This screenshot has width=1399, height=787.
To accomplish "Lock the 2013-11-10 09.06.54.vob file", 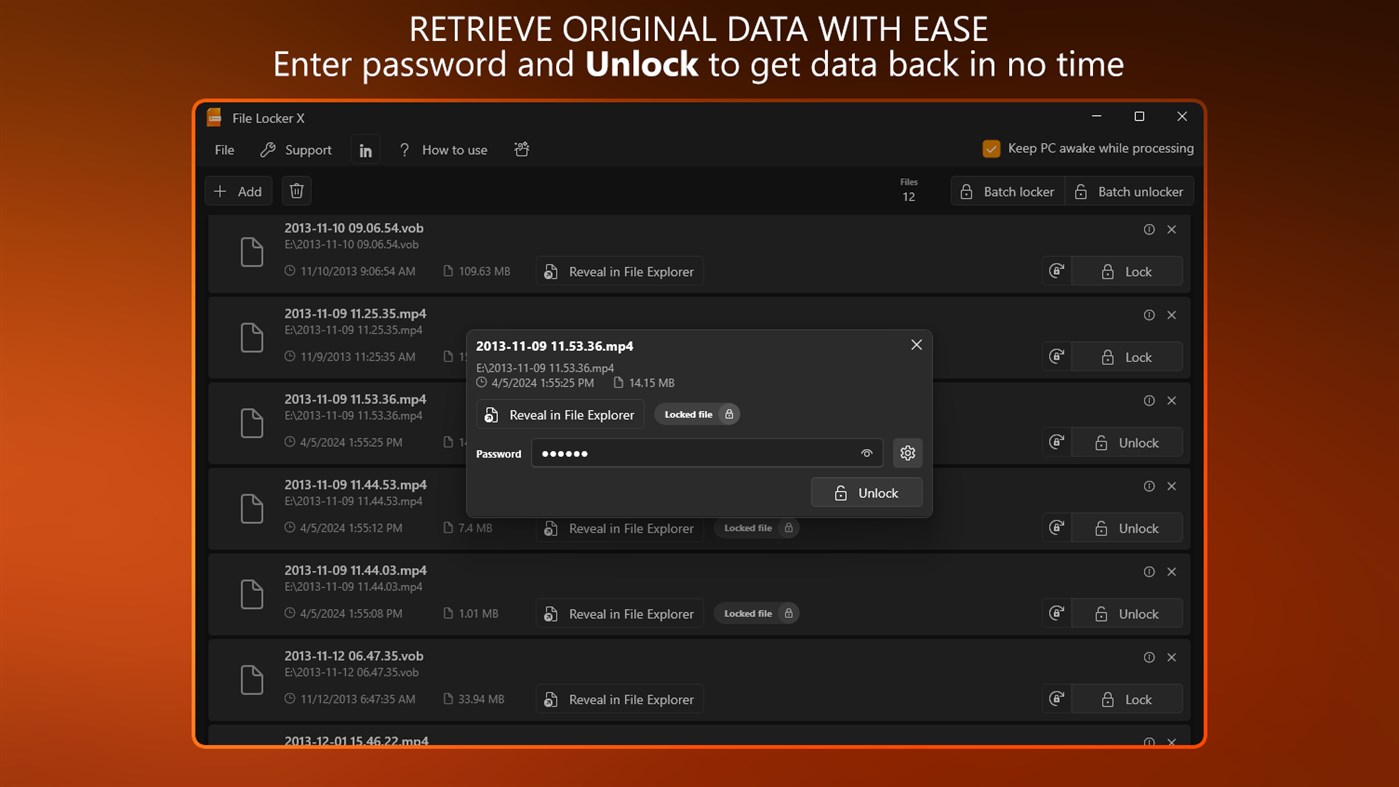I will [1127, 270].
